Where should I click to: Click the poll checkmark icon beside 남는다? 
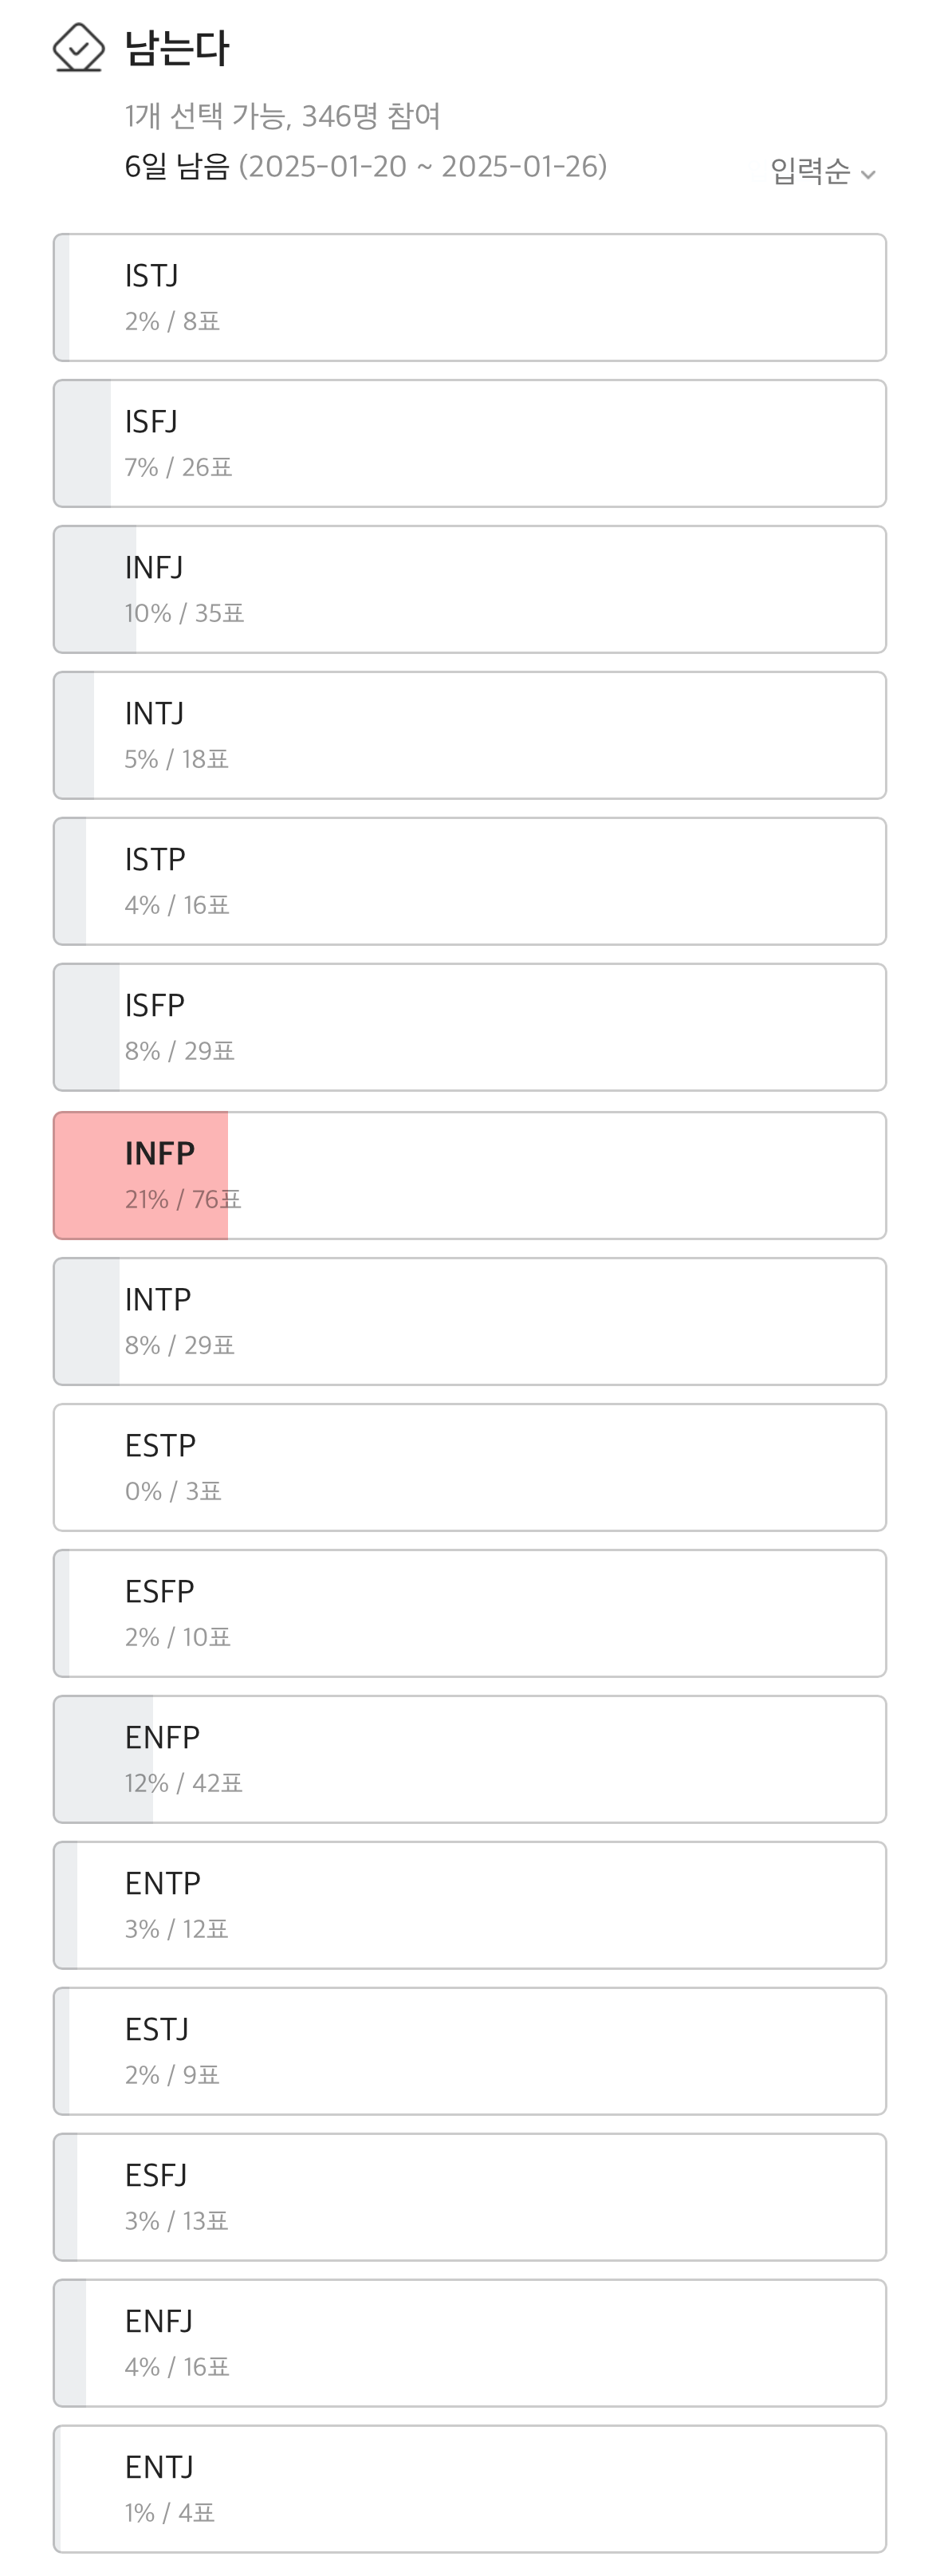click(x=78, y=48)
